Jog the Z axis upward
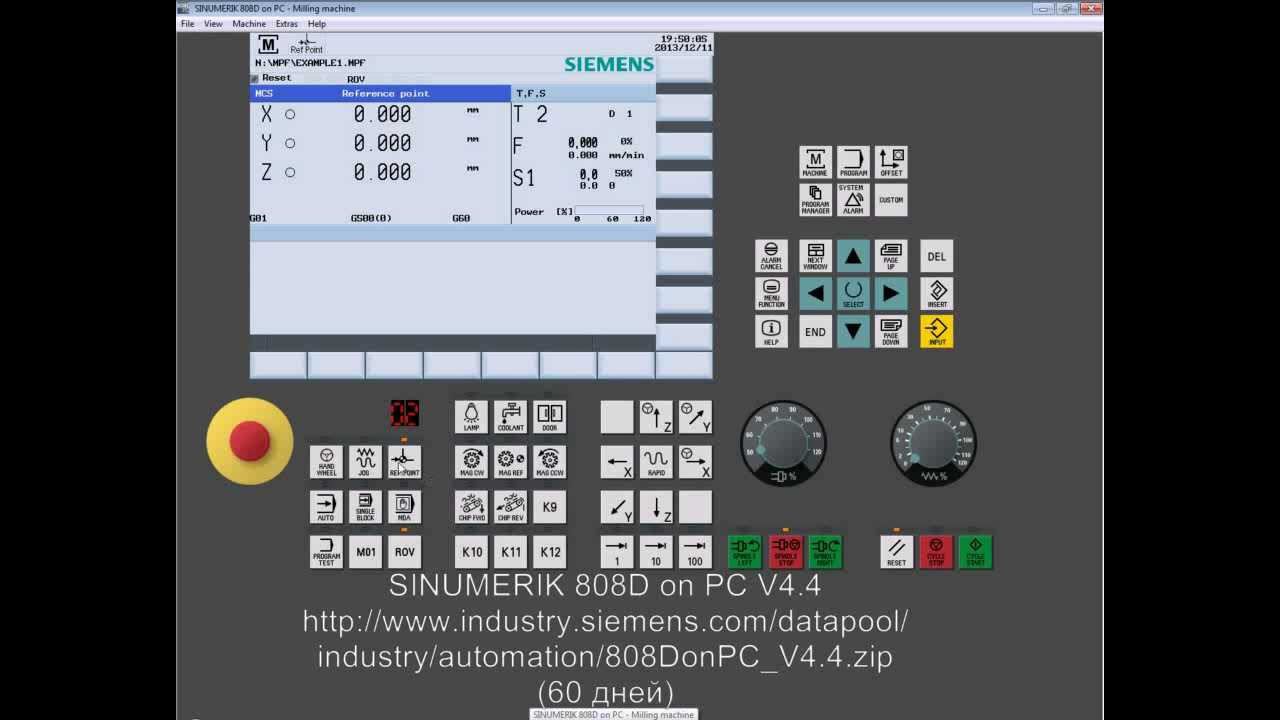 click(x=656, y=417)
